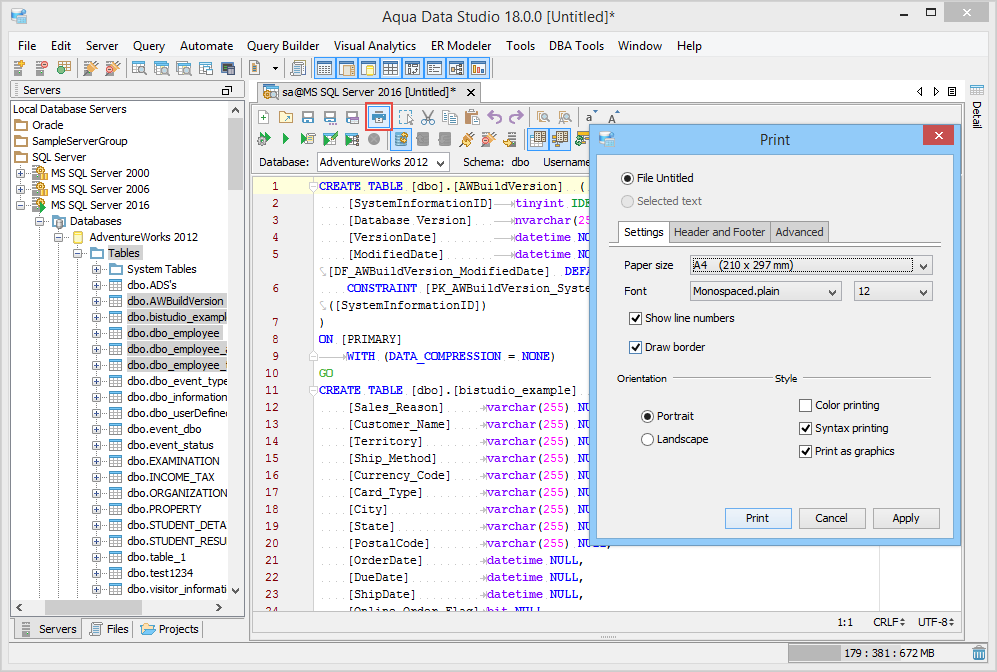The image size is (997, 672).
Task: Click the Undo arrow icon
Action: tap(495, 117)
